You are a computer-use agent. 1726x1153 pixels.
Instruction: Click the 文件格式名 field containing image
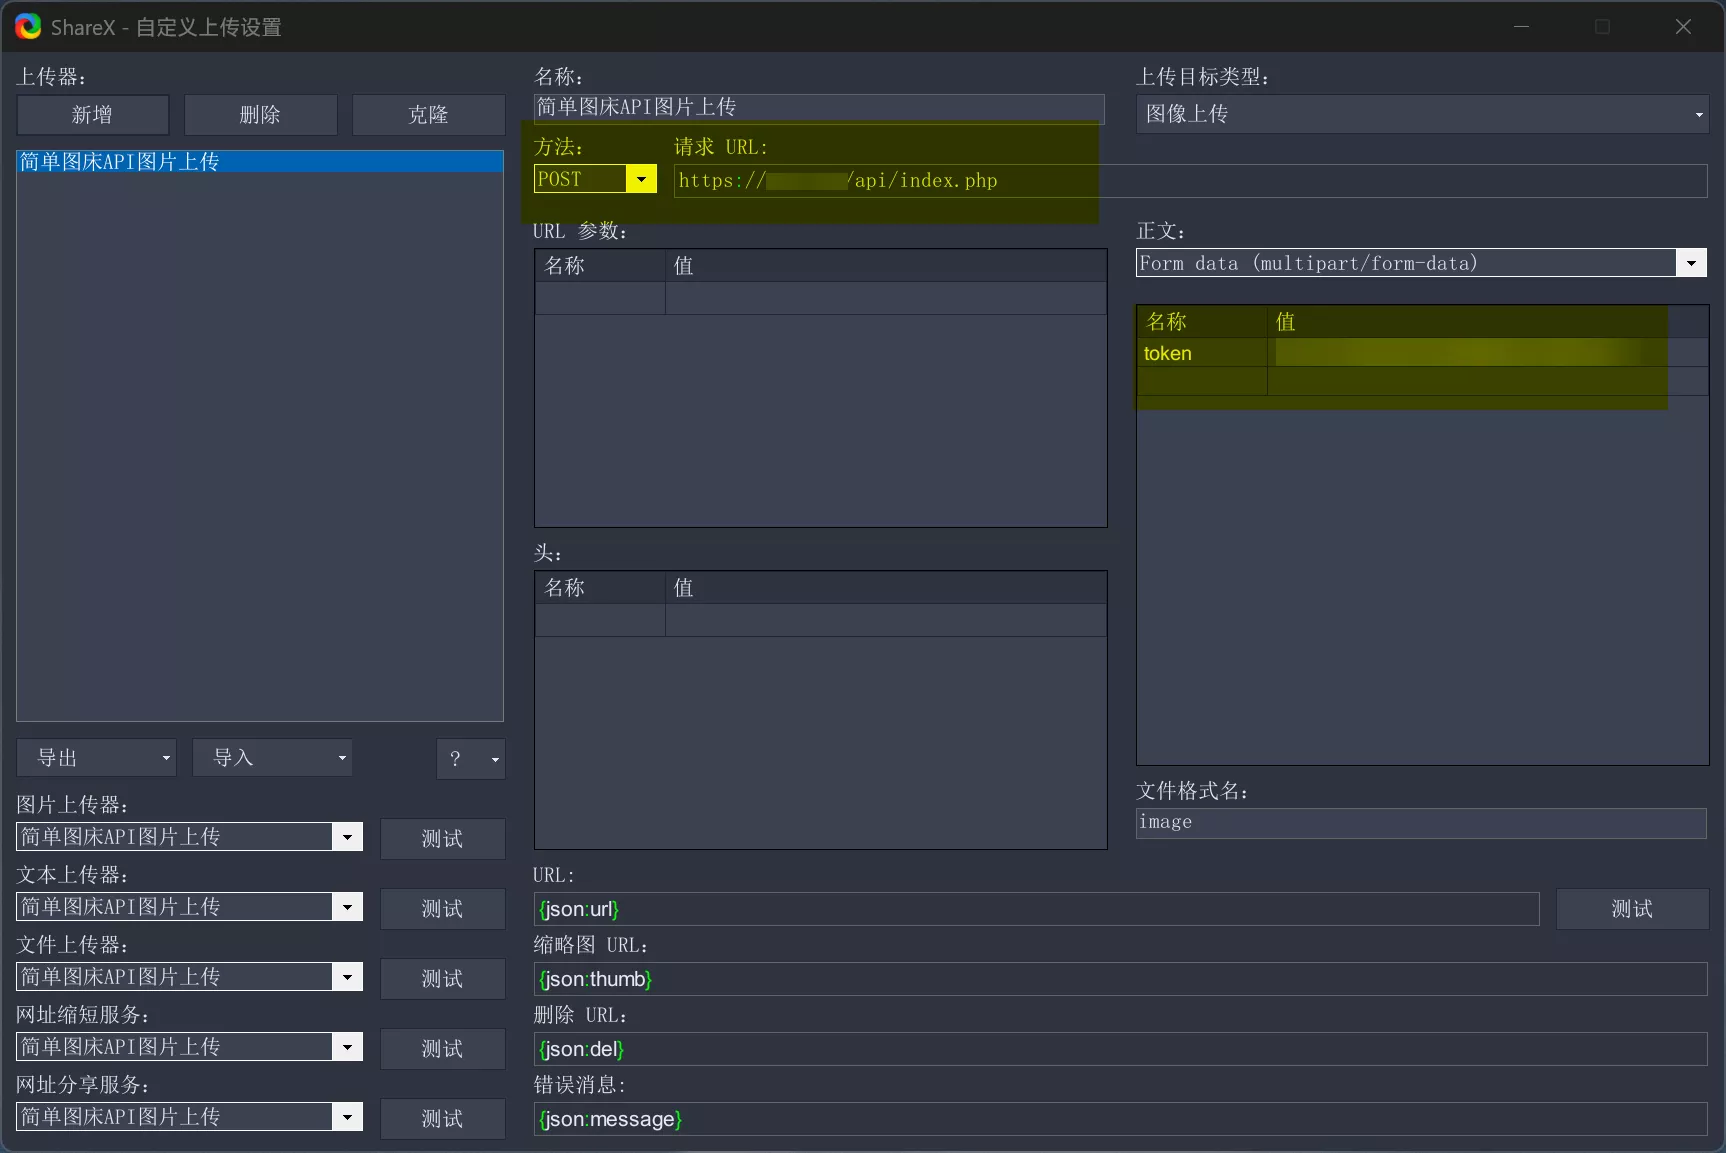1421,823
